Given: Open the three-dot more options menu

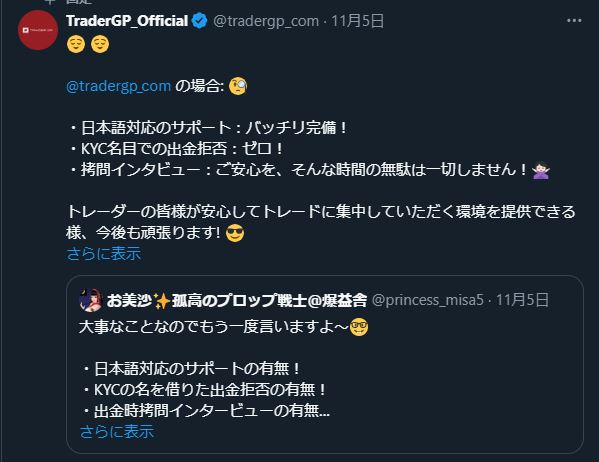Looking at the screenshot, I should 574,21.
